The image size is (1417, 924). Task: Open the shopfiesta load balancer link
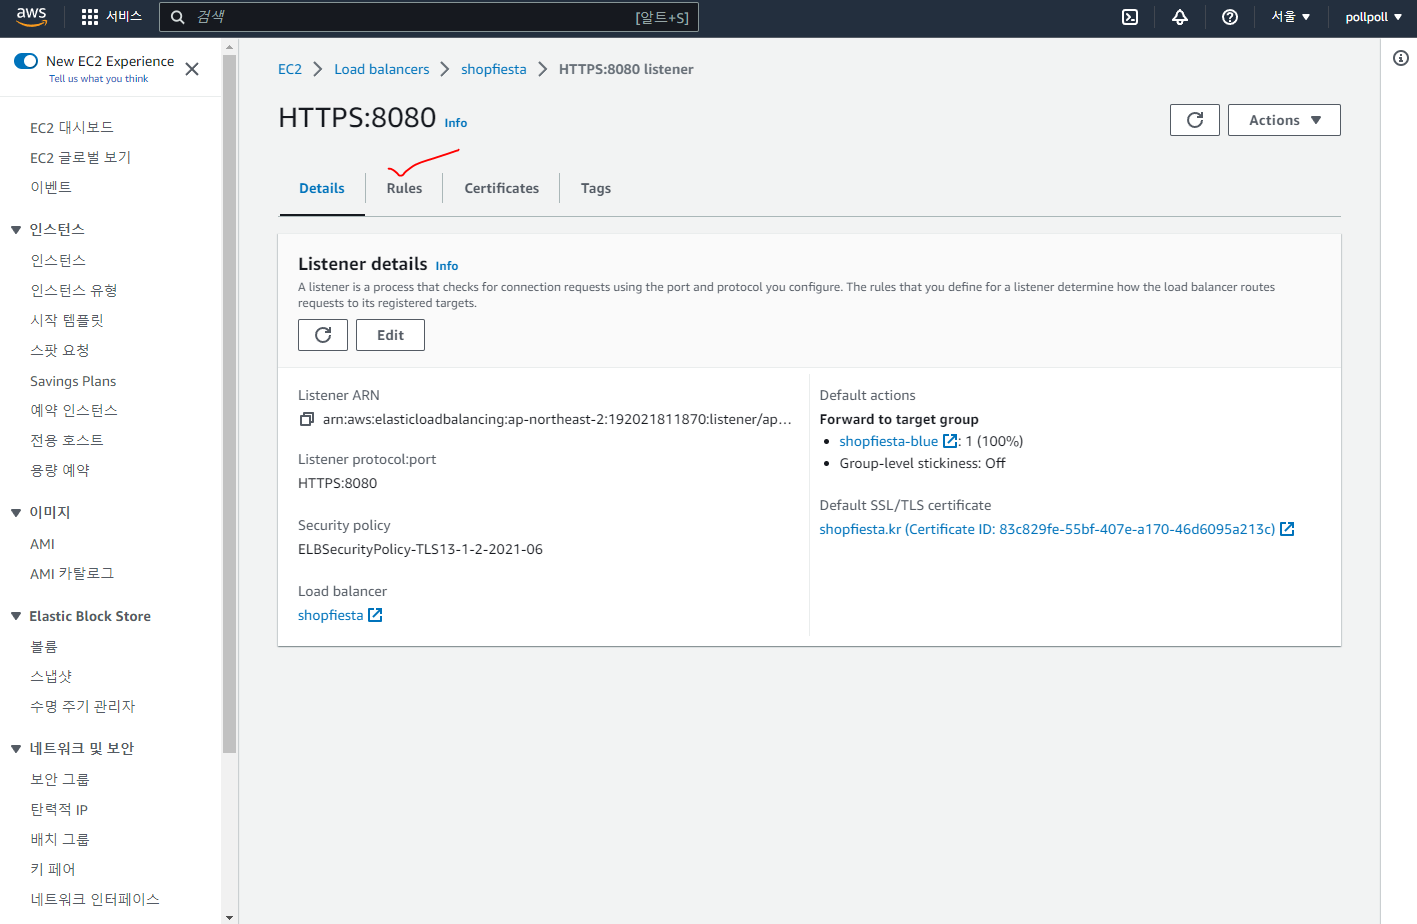coord(330,615)
